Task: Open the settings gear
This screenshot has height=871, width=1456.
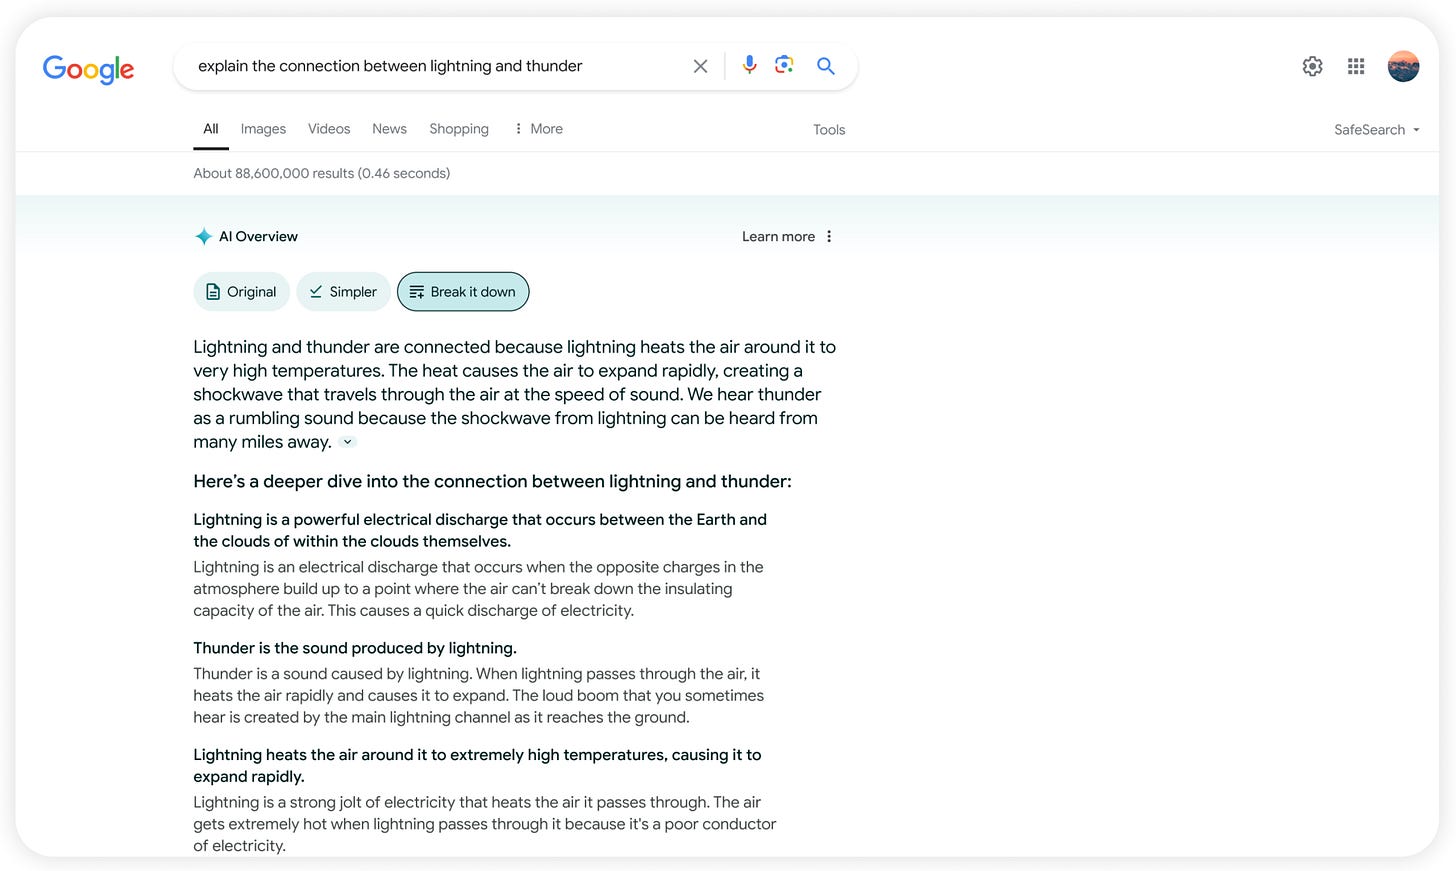Action: pos(1312,66)
